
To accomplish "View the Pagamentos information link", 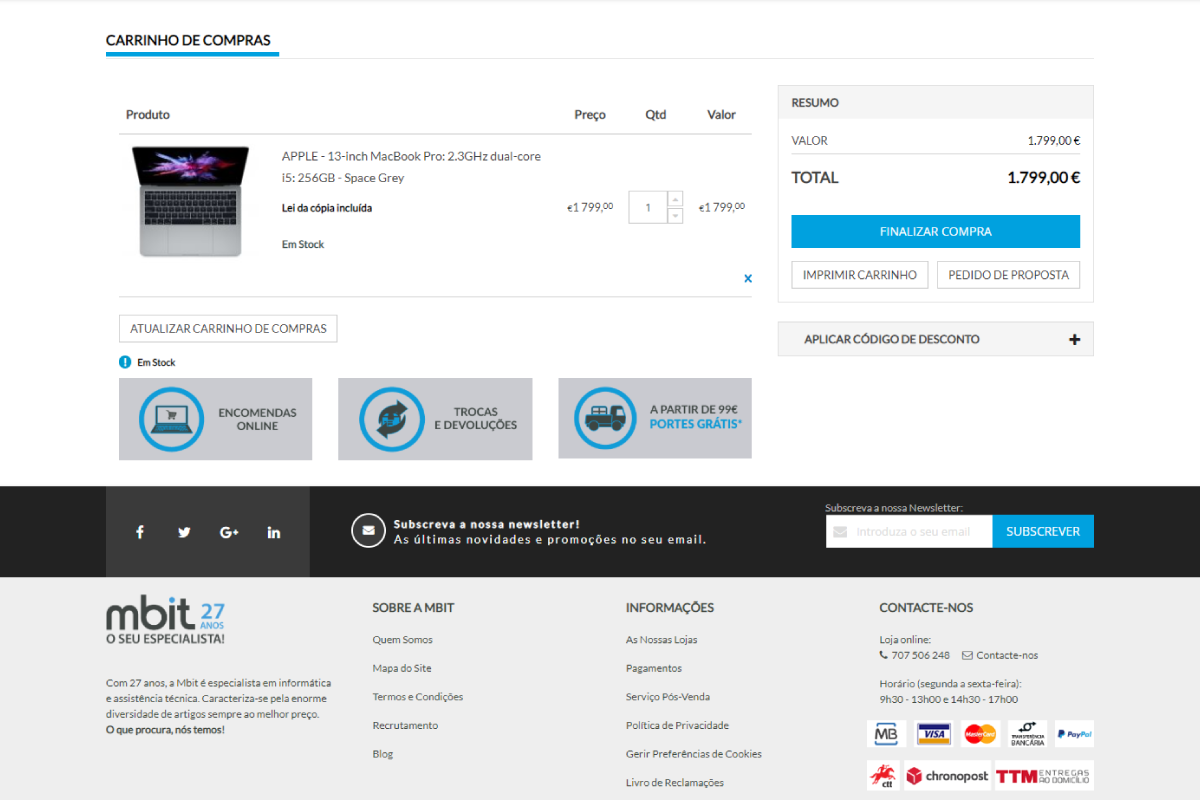I will pyautogui.click(x=654, y=668).
